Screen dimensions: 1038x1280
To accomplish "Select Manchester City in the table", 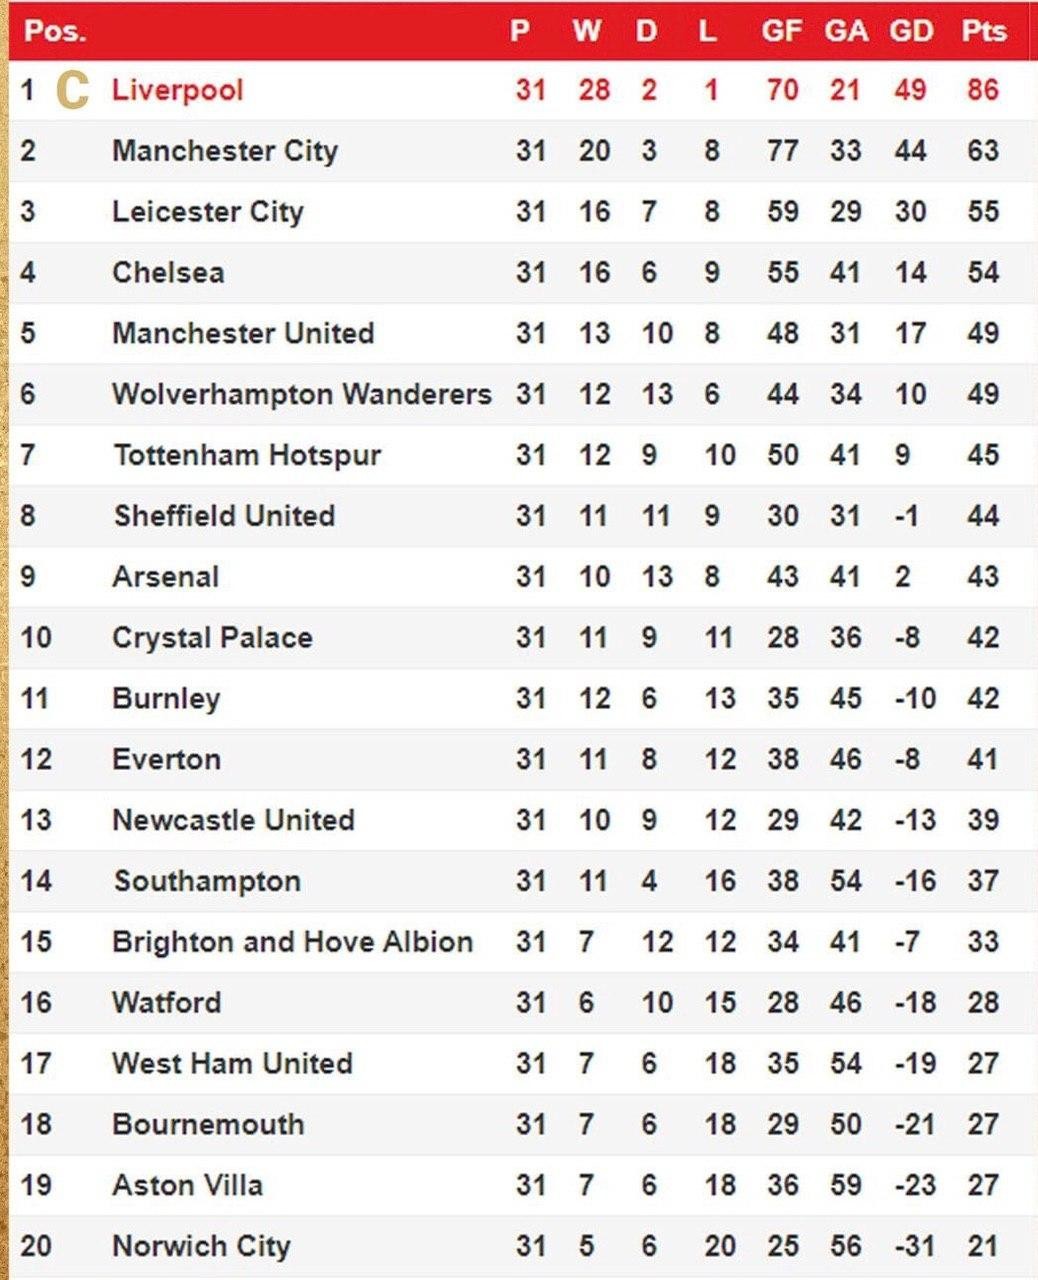I will pos(225,151).
